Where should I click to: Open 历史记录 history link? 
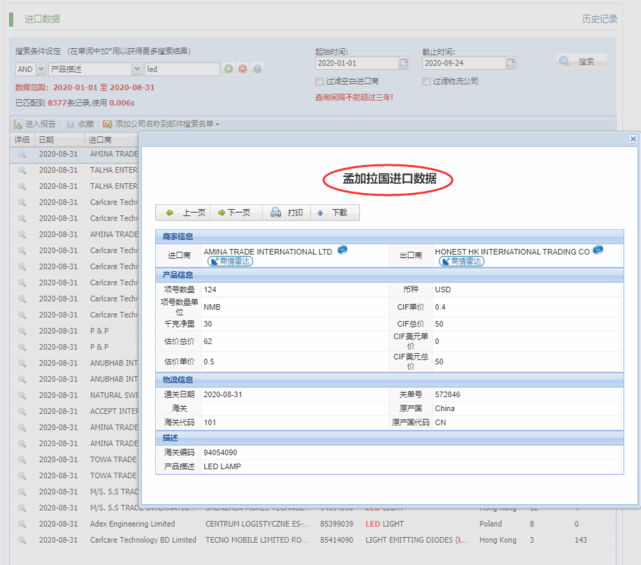pos(599,18)
